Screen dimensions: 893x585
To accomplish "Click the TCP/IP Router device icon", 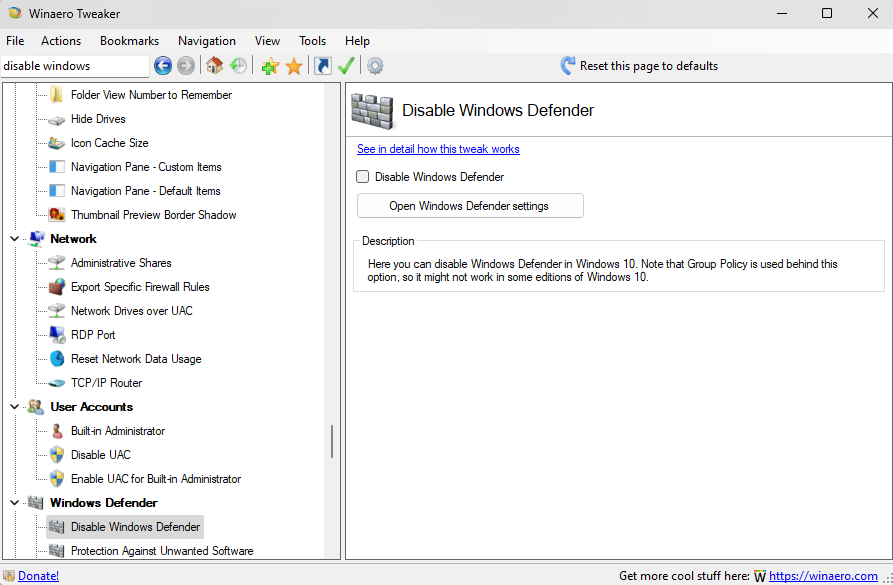I will click(x=56, y=383).
